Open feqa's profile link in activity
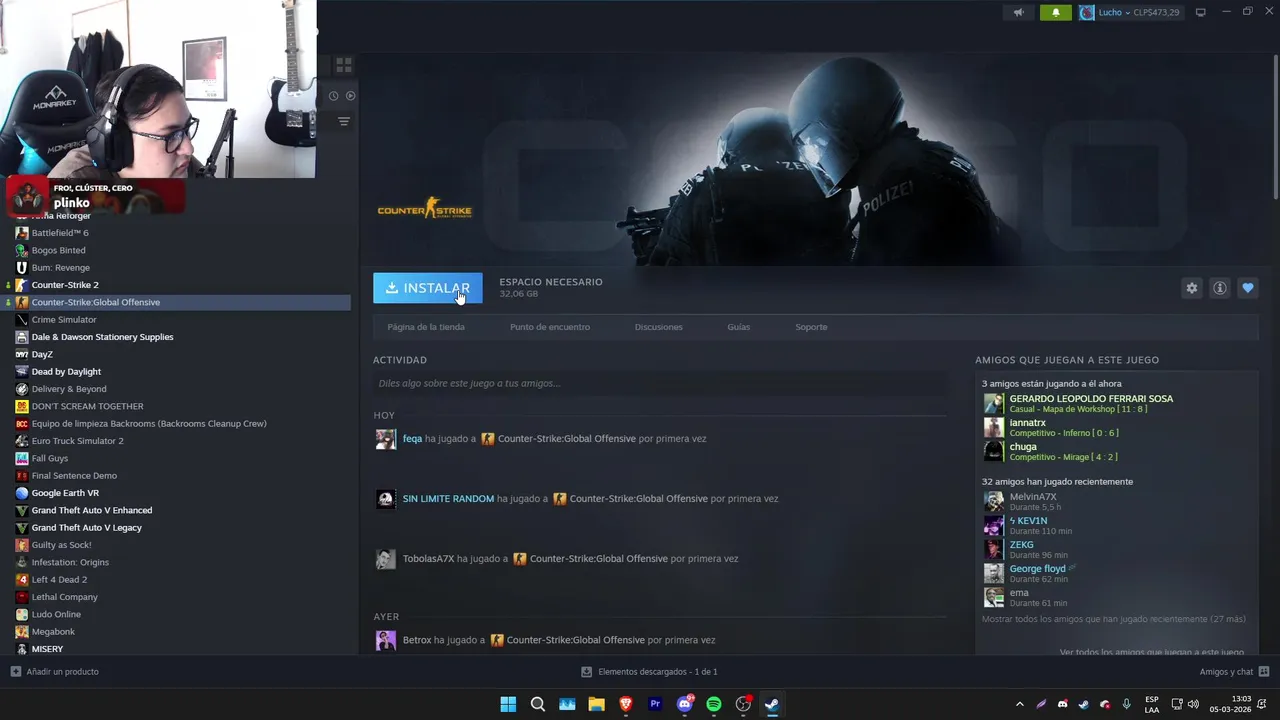 click(x=412, y=439)
